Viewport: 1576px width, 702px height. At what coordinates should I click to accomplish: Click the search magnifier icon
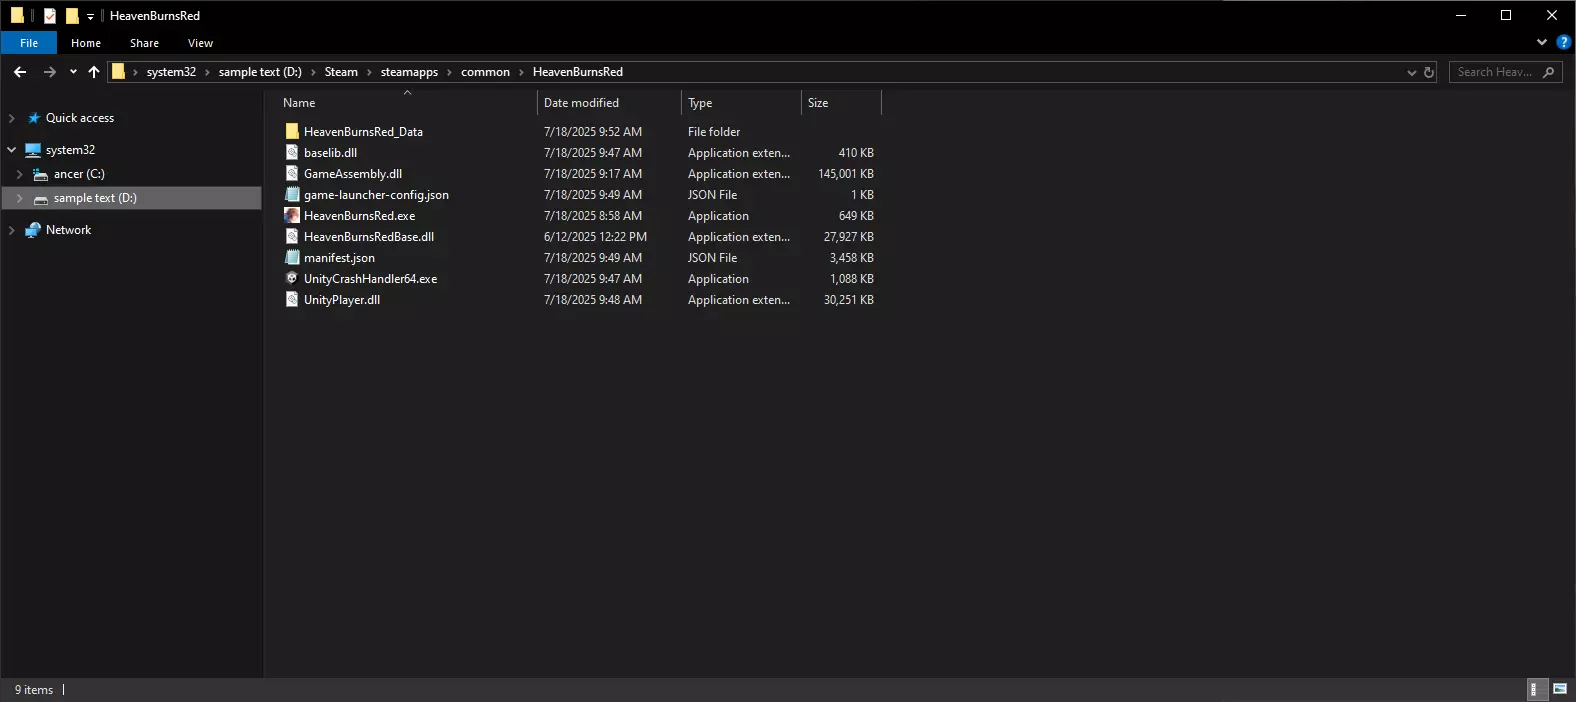point(1548,72)
